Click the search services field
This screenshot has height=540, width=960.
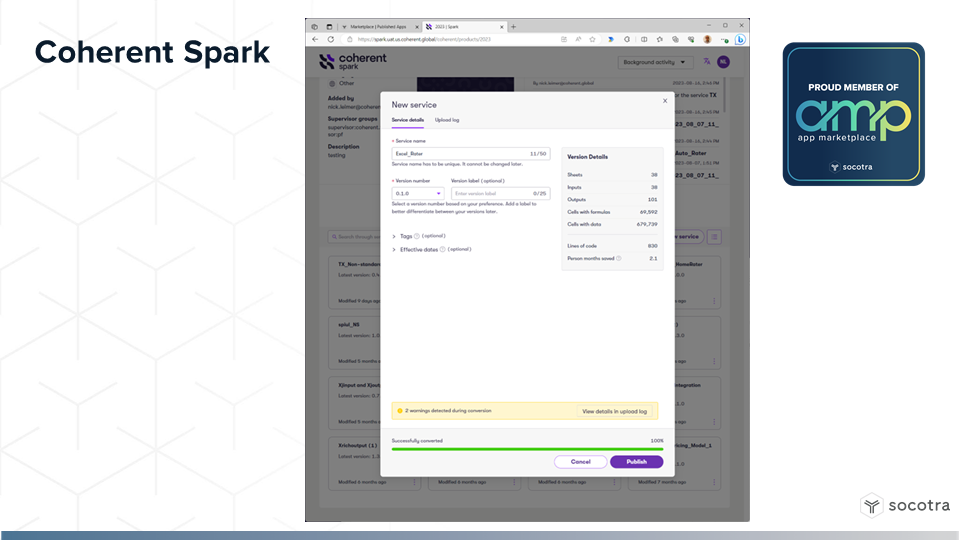pos(355,237)
